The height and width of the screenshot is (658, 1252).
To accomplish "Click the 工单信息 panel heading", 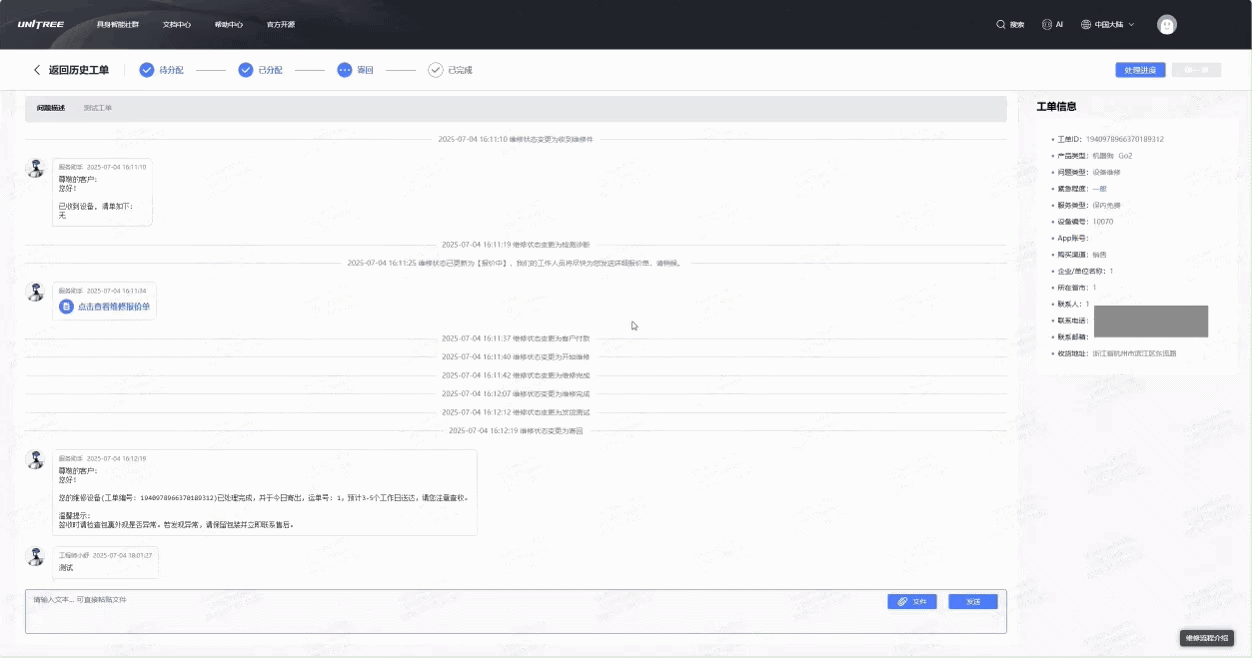I will [x=1057, y=106].
